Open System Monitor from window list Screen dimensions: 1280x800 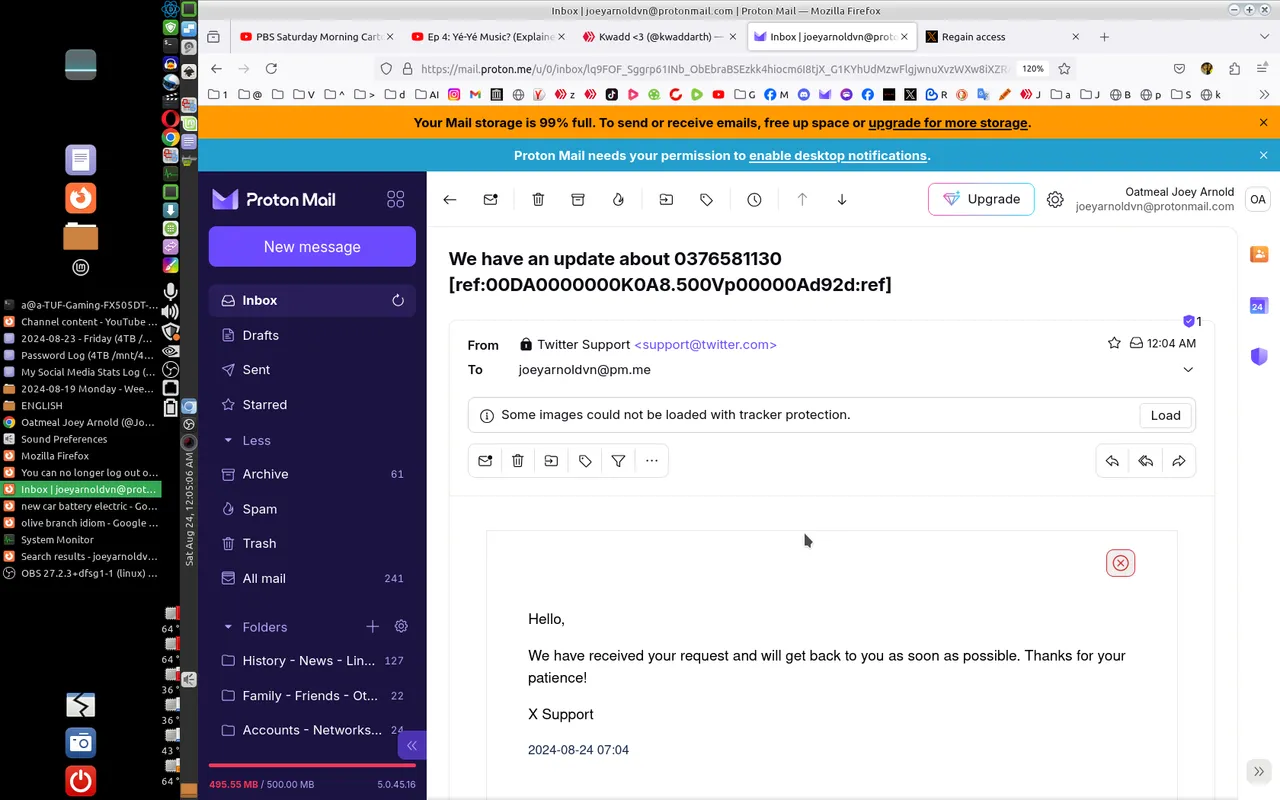click(80, 539)
